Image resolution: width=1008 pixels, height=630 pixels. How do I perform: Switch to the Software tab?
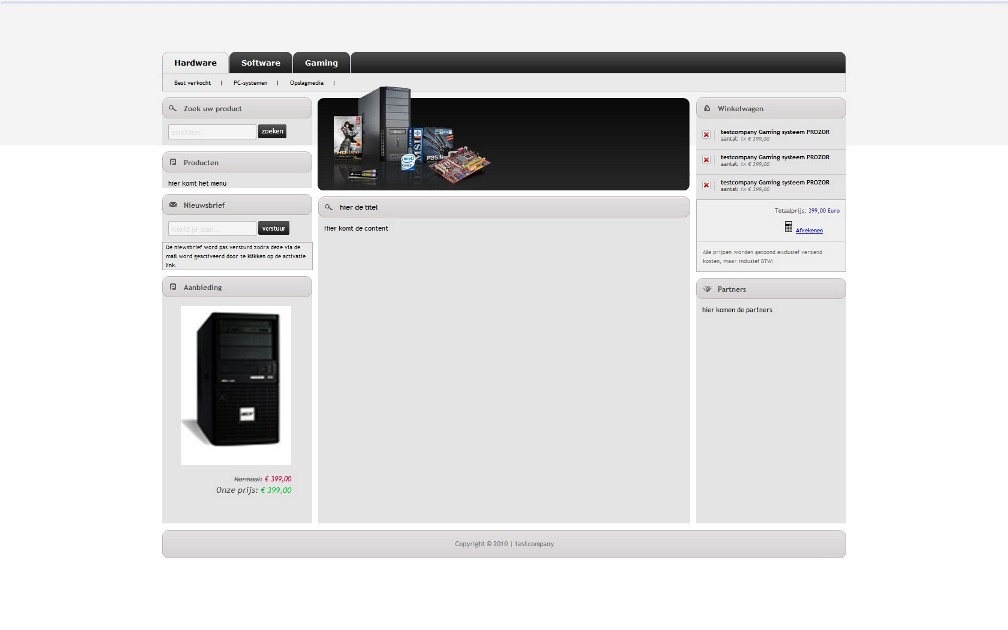pyautogui.click(x=260, y=63)
